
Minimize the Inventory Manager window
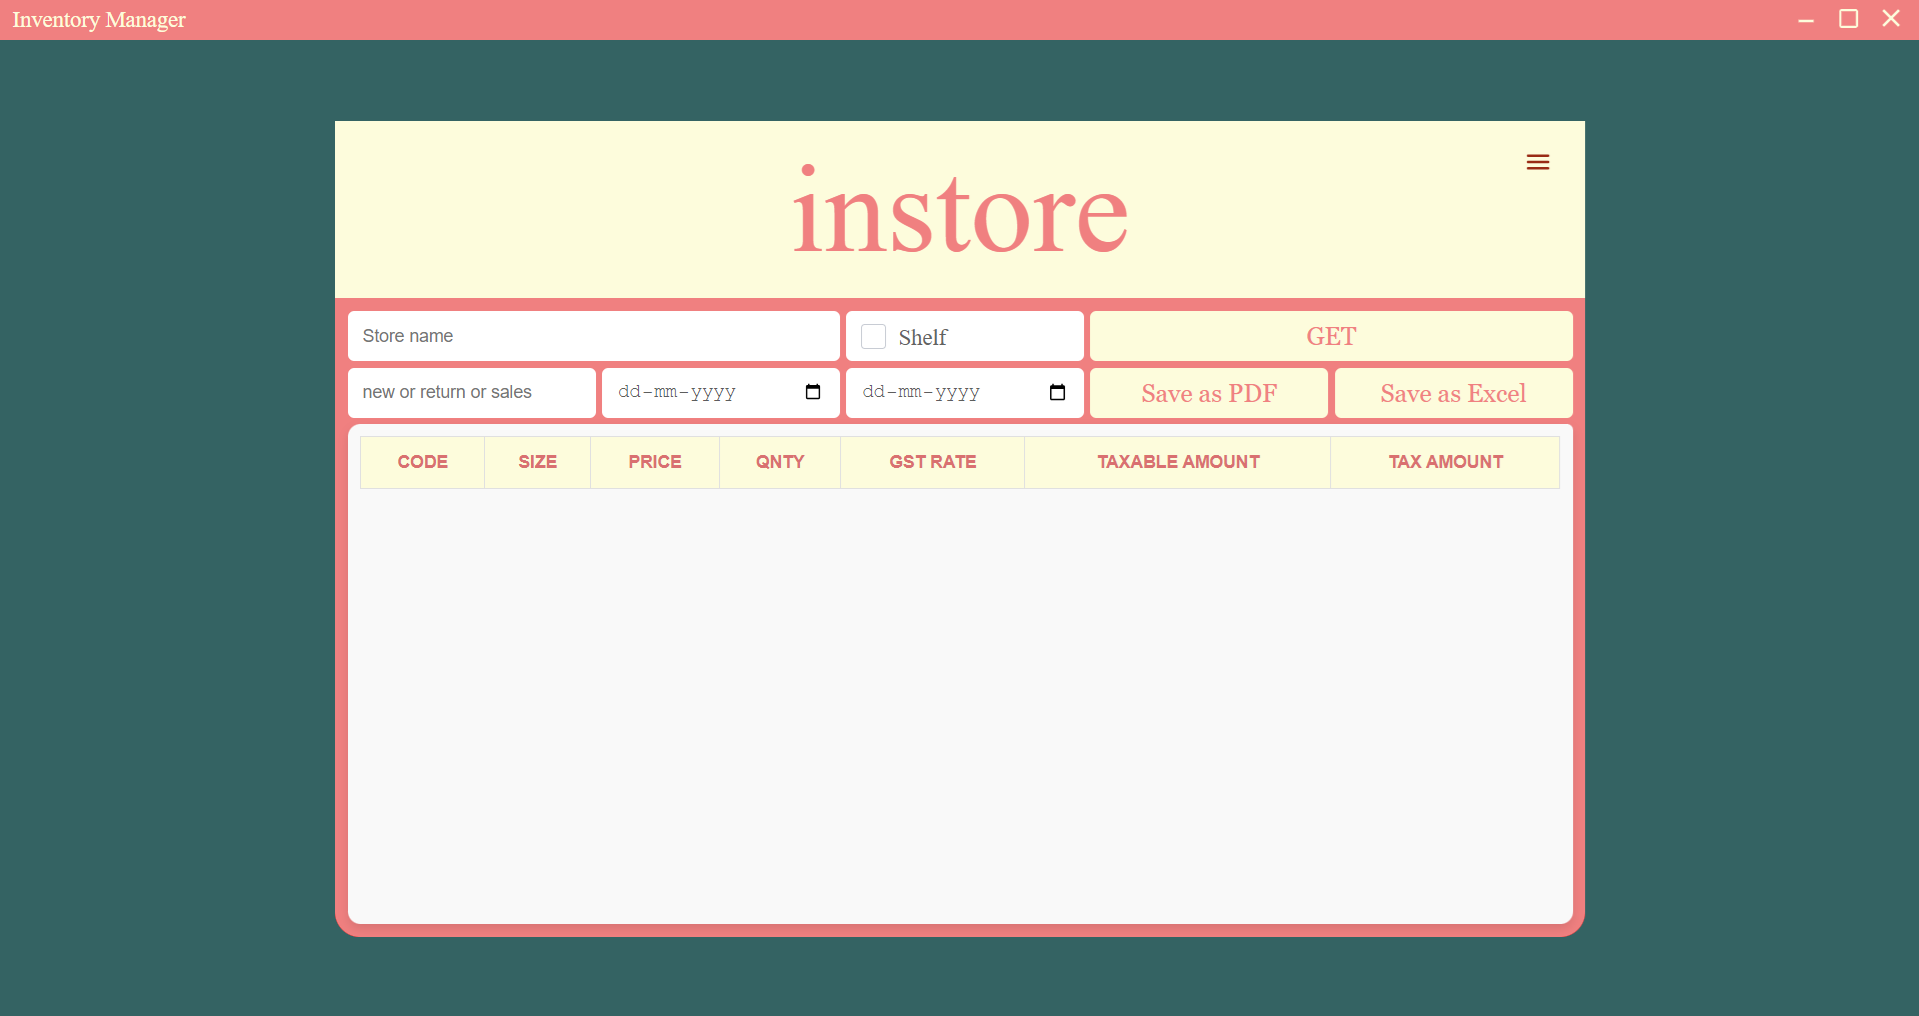click(x=1806, y=19)
